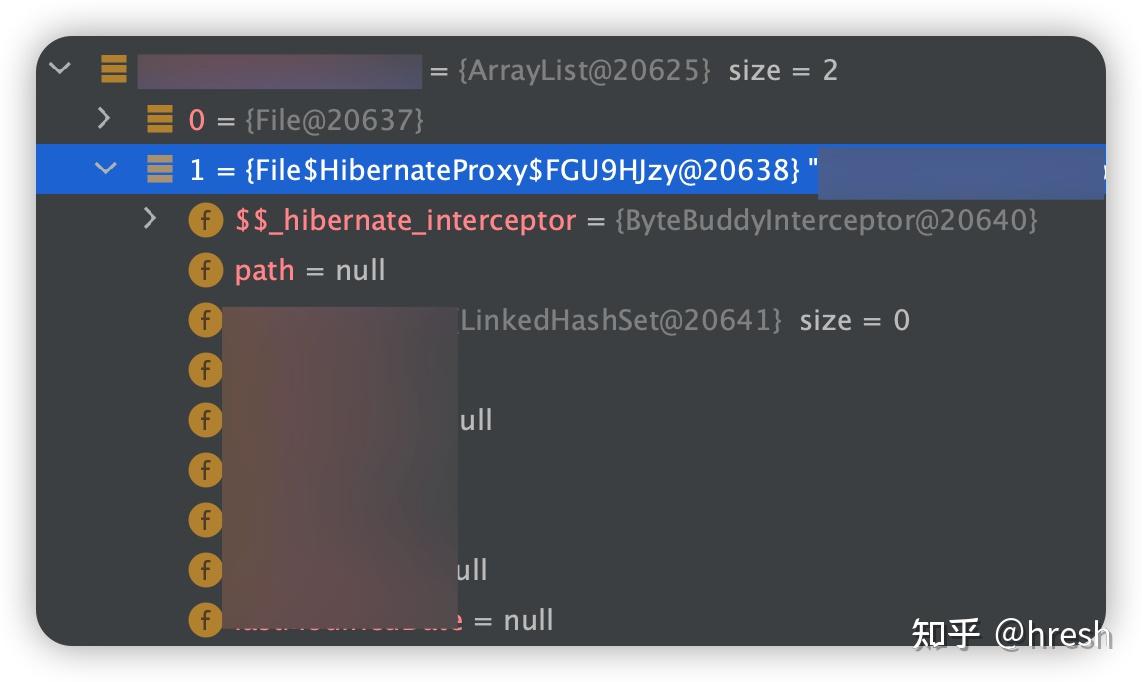The height and width of the screenshot is (682, 1142).
Task: Select the LinkedHashSet@20641 size = 0 row
Action: point(571,321)
